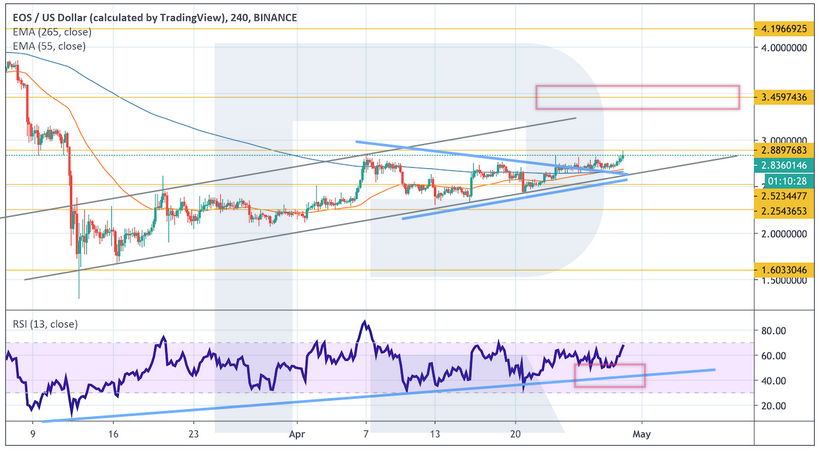
Task: Click the 4.1966925 price level tag
Action: click(x=782, y=30)
